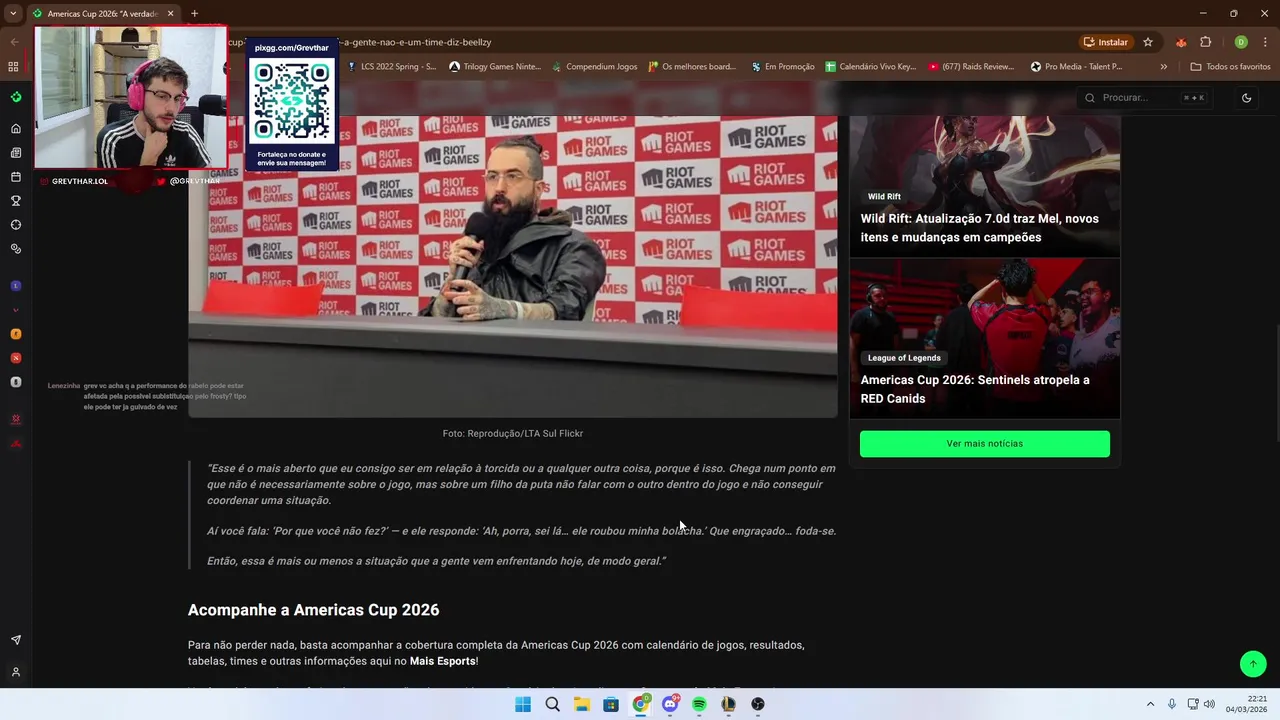Image resolution: width=1280 pixels, height=720 pixels.
Task: Open Calendário Vivo Key... bookmark
Action: click(871, 67)
